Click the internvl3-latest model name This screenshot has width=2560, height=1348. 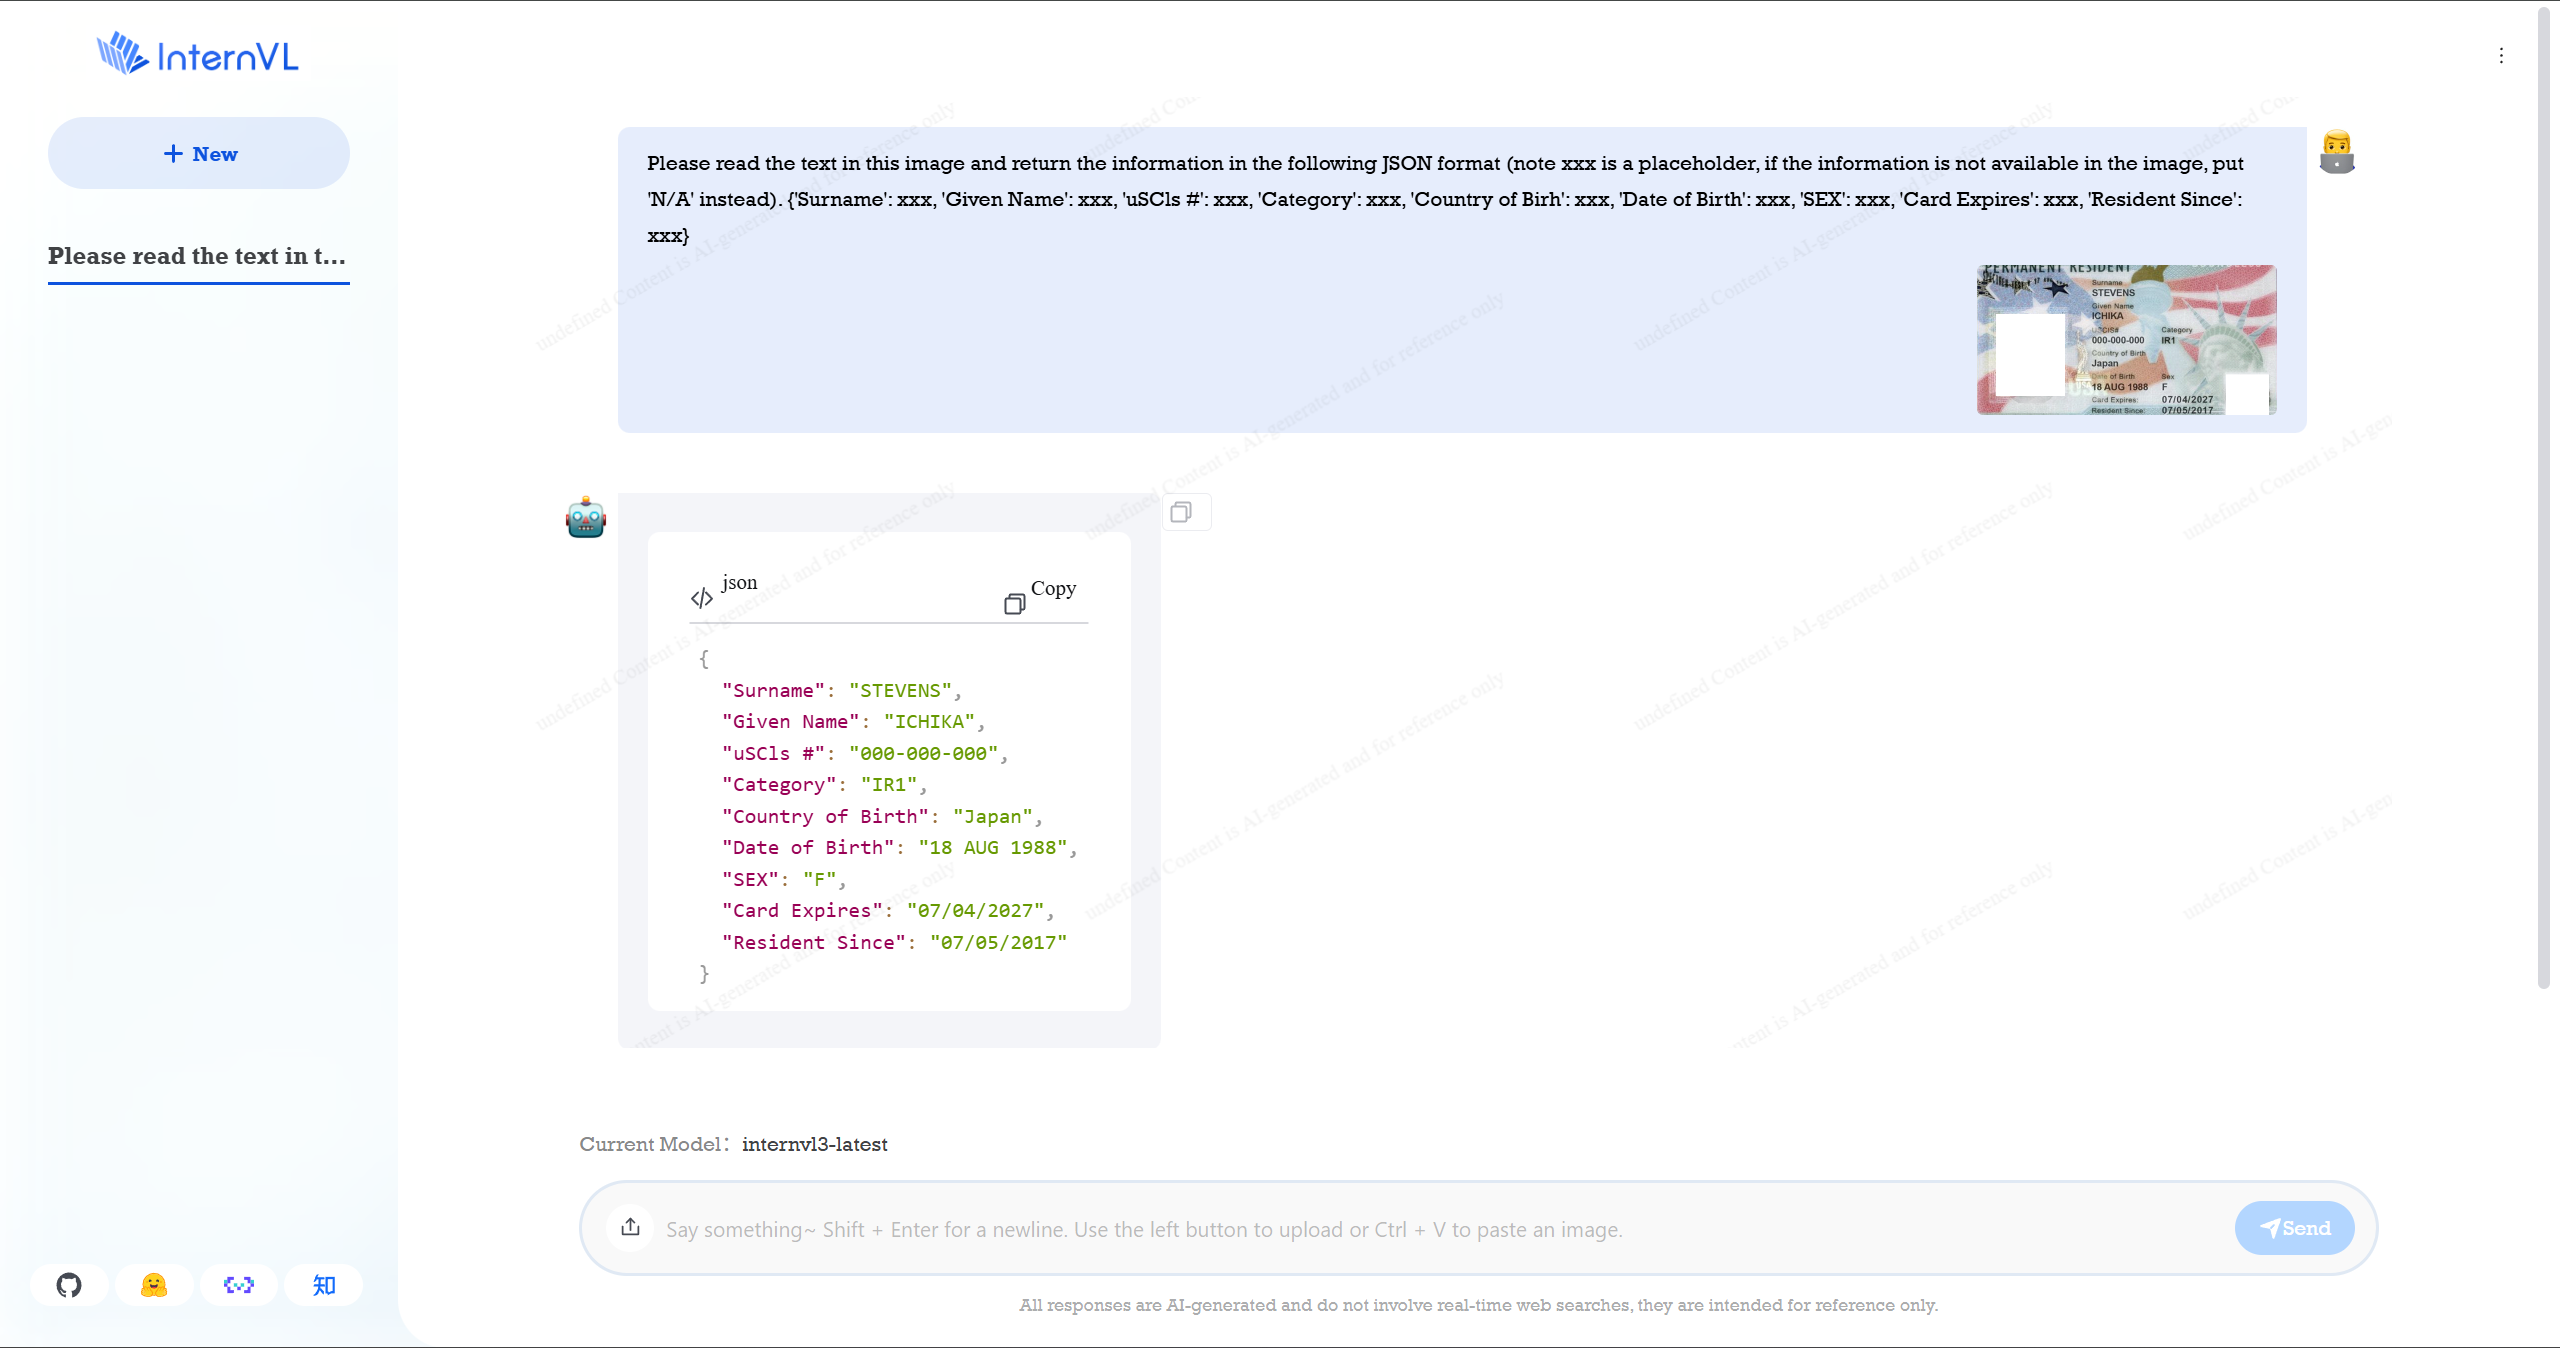click(814, 1144)
